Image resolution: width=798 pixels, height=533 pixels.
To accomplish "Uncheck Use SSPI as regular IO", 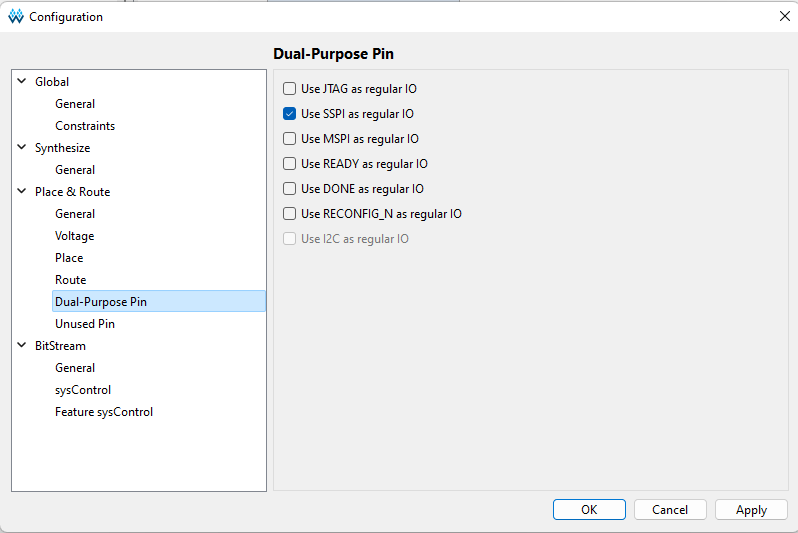I will (290, 114).
